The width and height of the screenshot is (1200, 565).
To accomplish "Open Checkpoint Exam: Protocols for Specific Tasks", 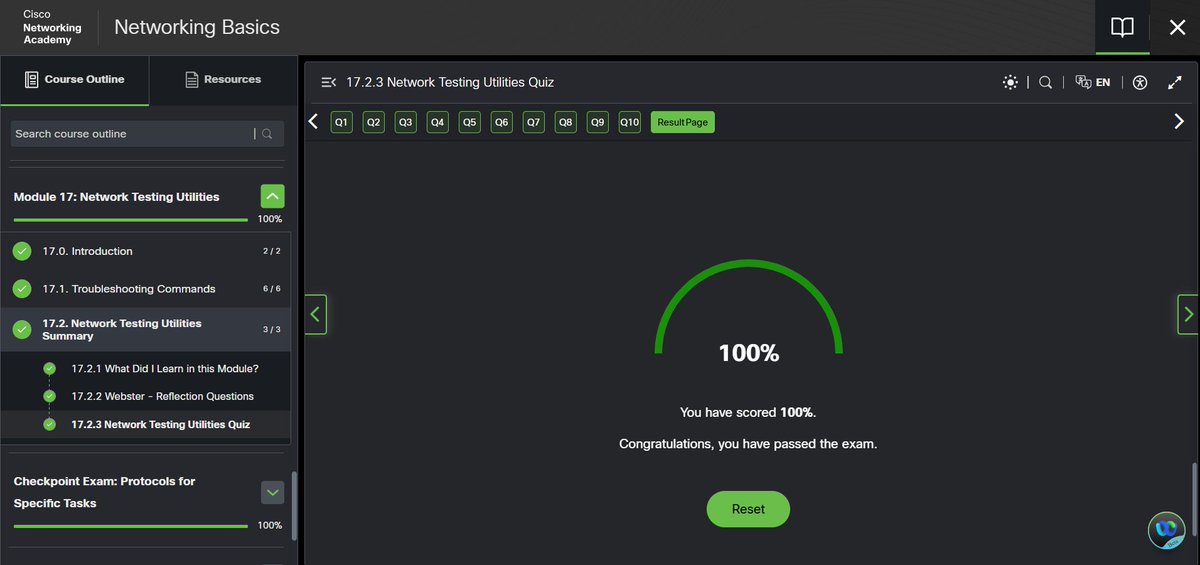I will click(104, 492).
